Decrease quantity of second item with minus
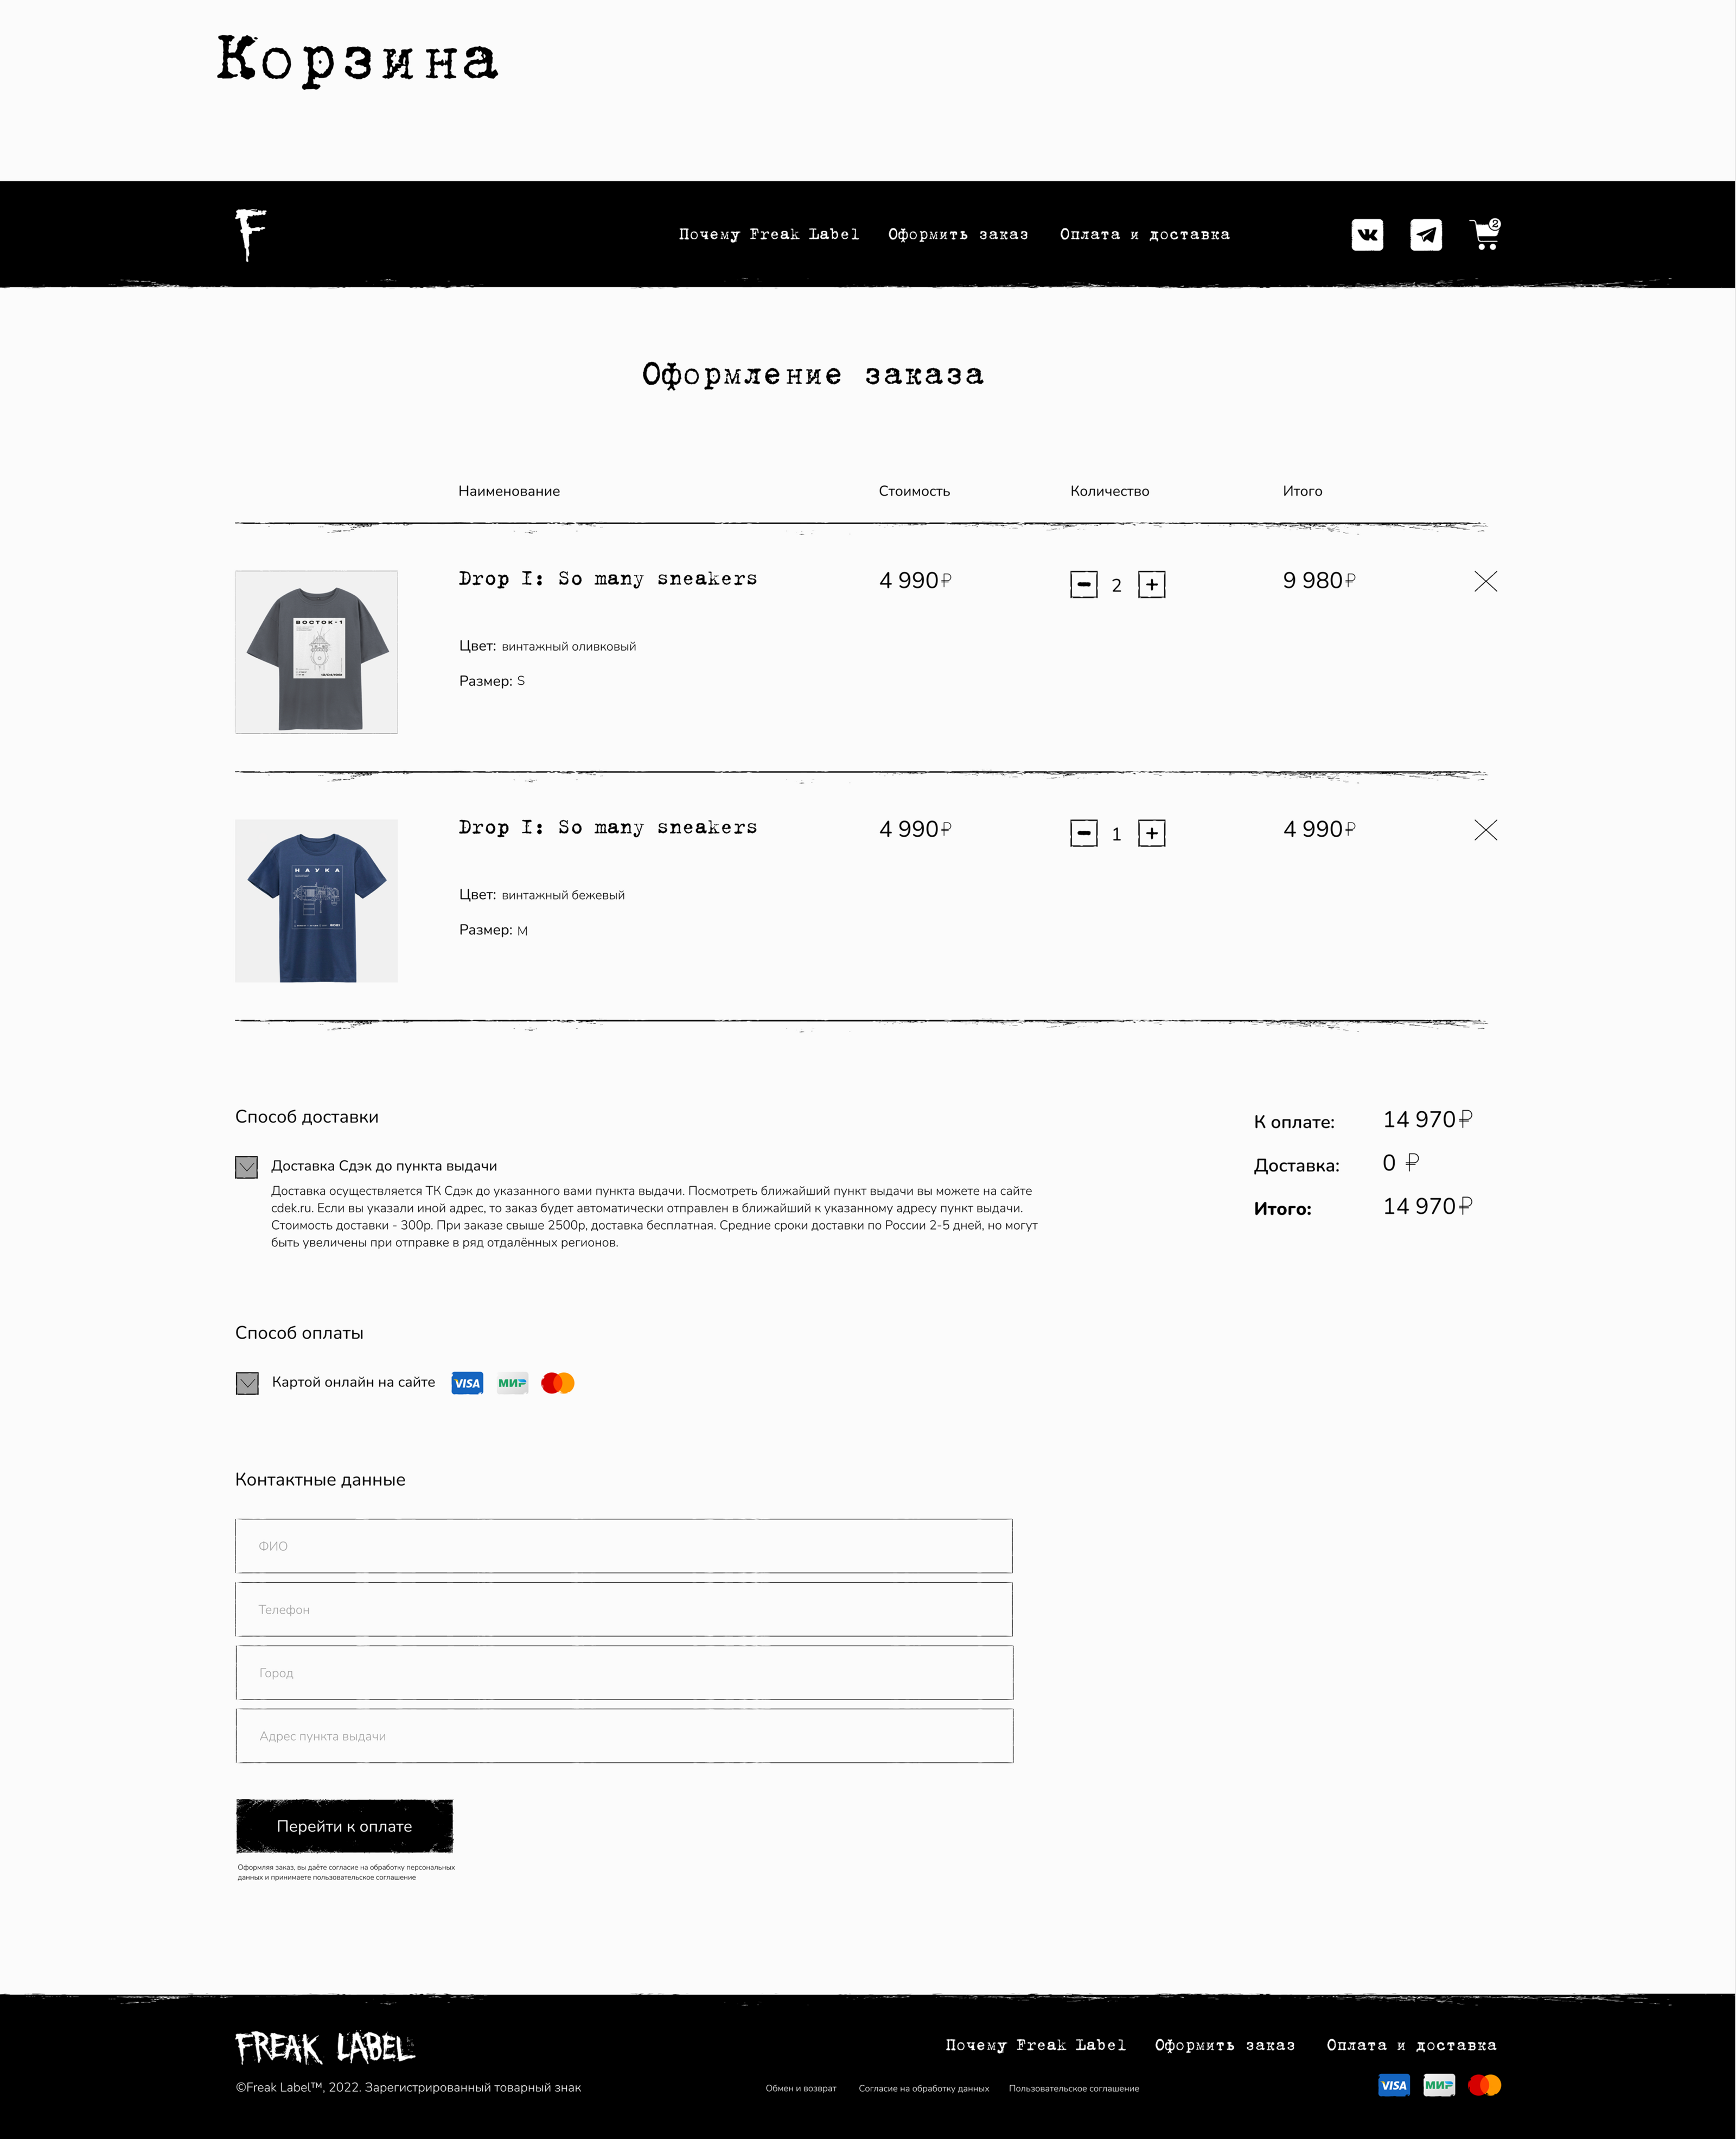The height and width of the screenshot is (2139, 1736). click(x=1084, y=833)
